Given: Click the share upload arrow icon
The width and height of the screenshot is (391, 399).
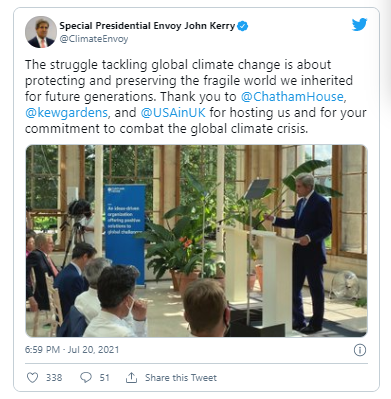Looking at the screenshot, I should [x=131, y=378].
